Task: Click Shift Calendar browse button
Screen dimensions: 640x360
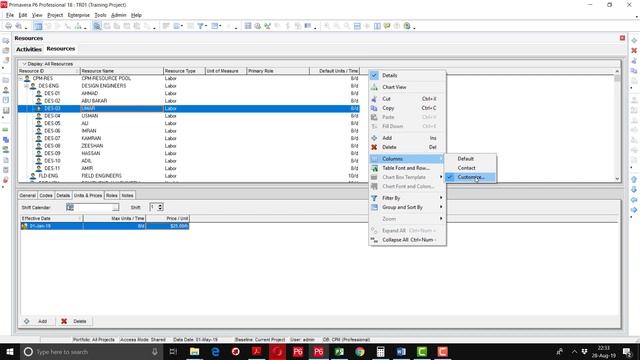Action: pos(116,207)
